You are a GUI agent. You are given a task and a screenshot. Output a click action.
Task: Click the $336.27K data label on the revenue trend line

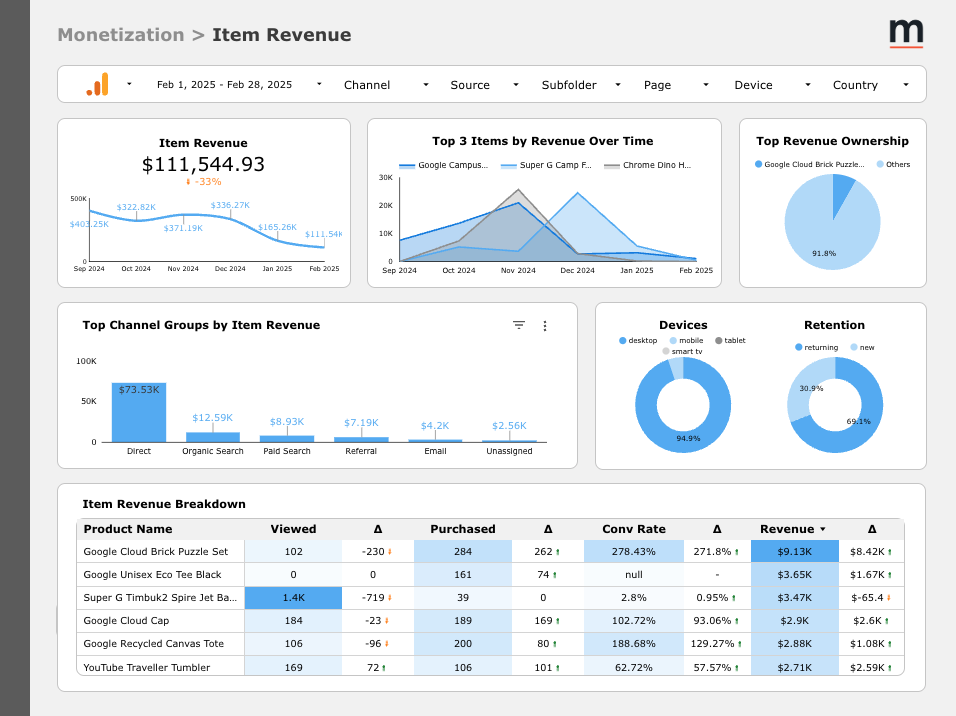(230, 206)
